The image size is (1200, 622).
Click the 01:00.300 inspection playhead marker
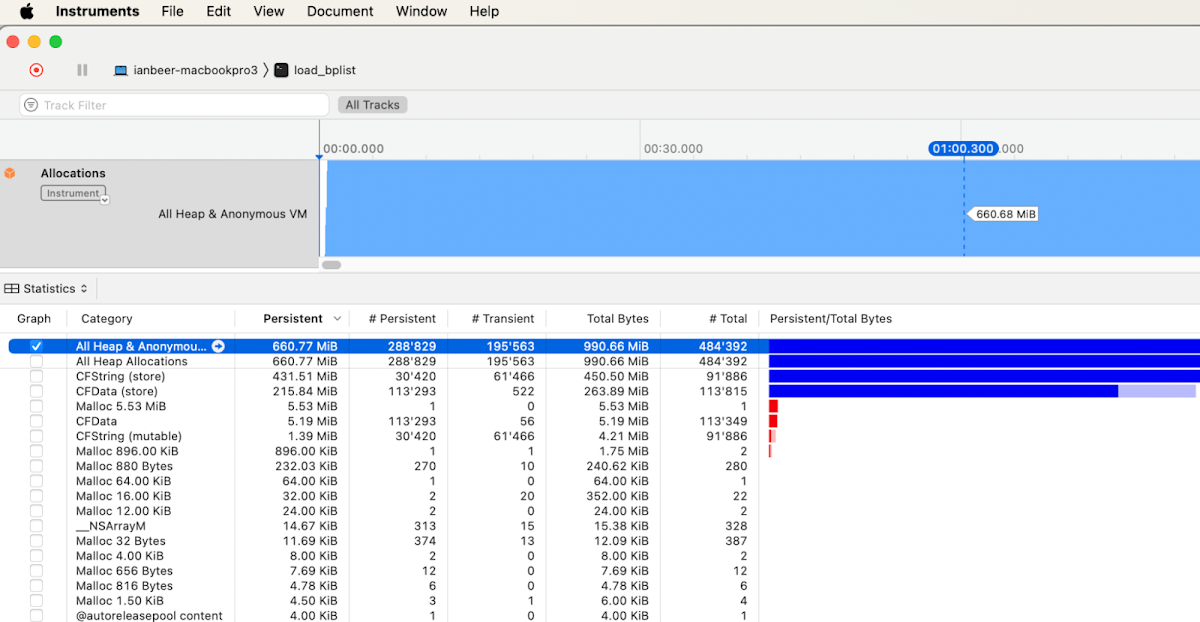pyautogui.click(x=963, y=148)
